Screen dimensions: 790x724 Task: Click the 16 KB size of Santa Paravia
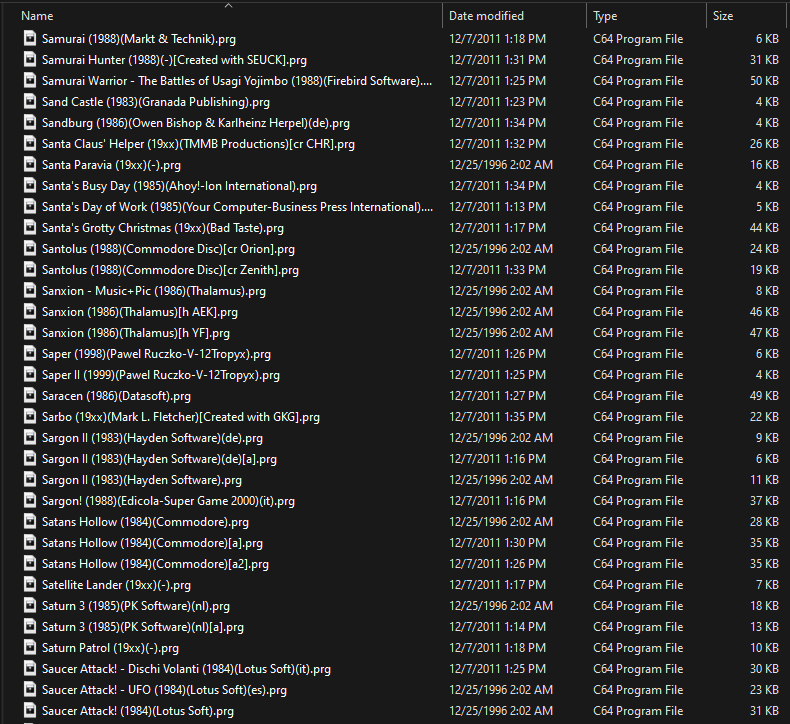point(764,165)
